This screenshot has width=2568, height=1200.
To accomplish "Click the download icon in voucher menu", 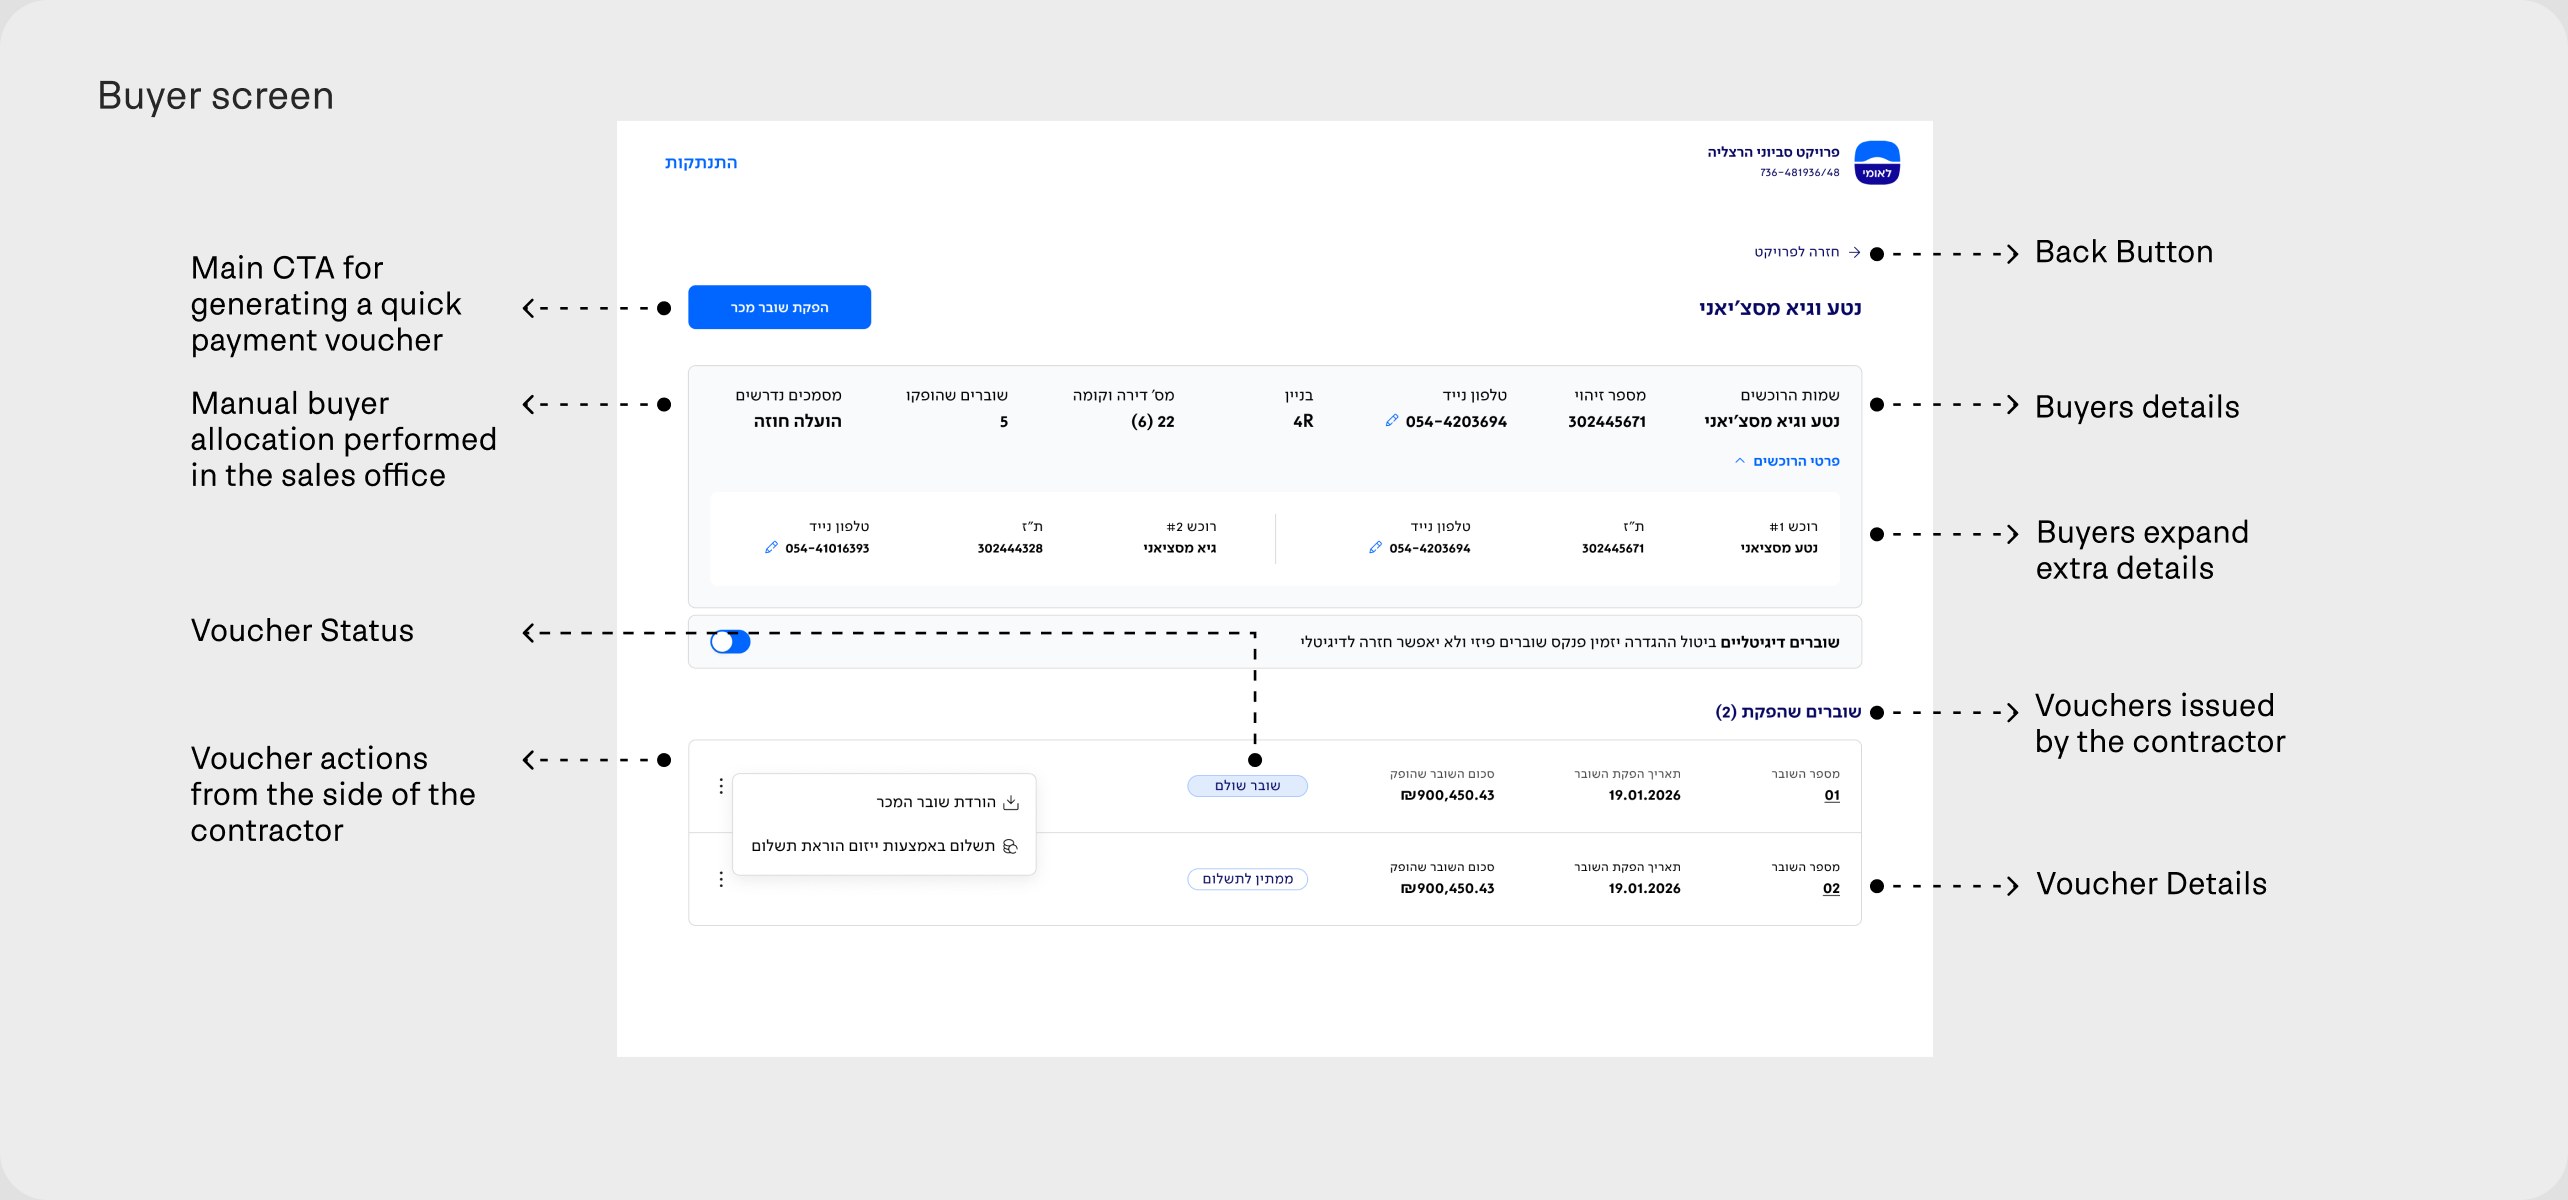I will 1011,802.
